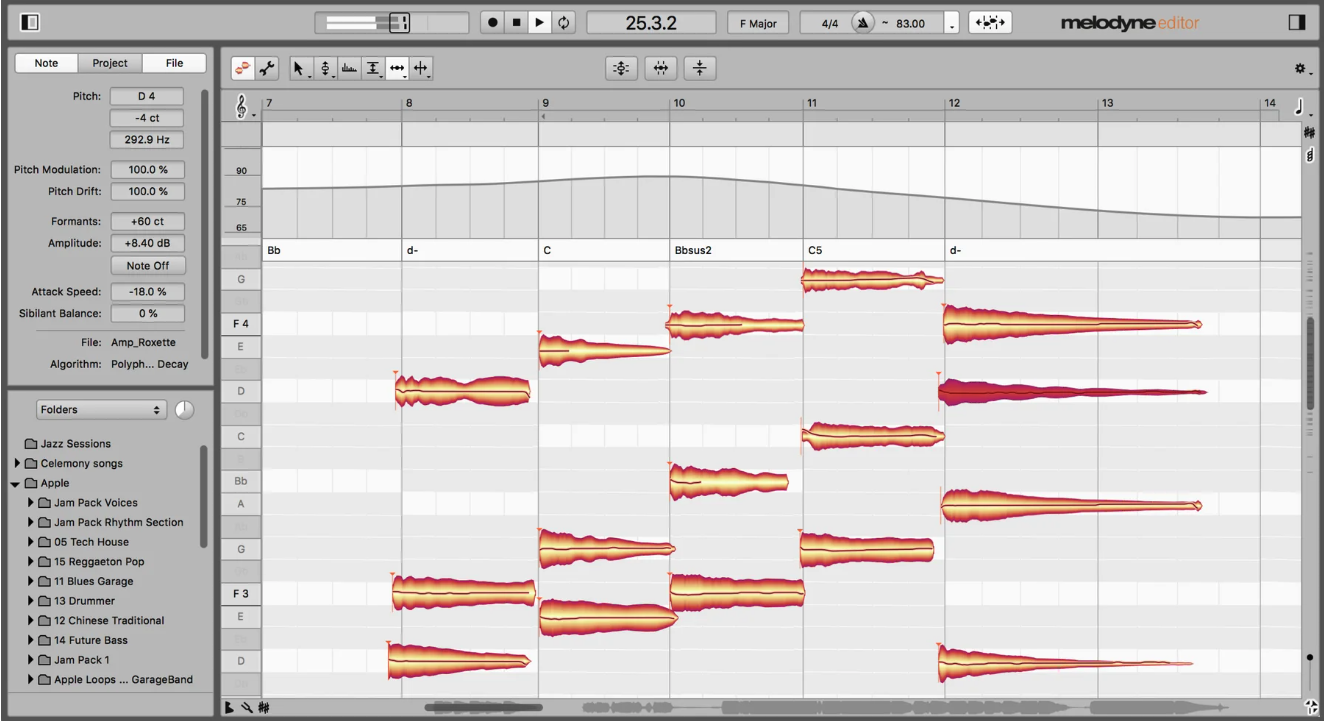Switch to the Project tab
Image resolution: width=1324 pixels, height=721 pixels.
coord(110,63)
